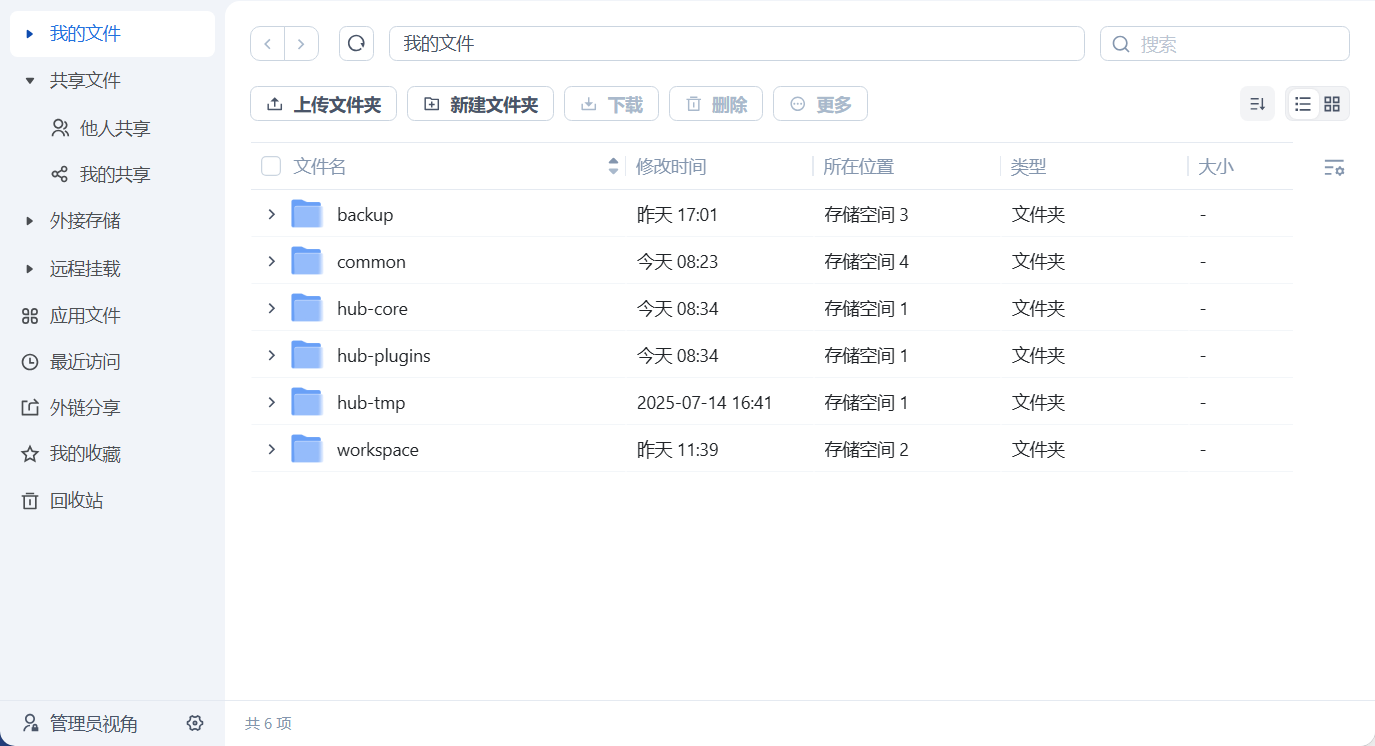Click the hub-plugins folder icon
Image resolution: width=1375 pixels, height=746 pixels.
[x=306, y=355]
